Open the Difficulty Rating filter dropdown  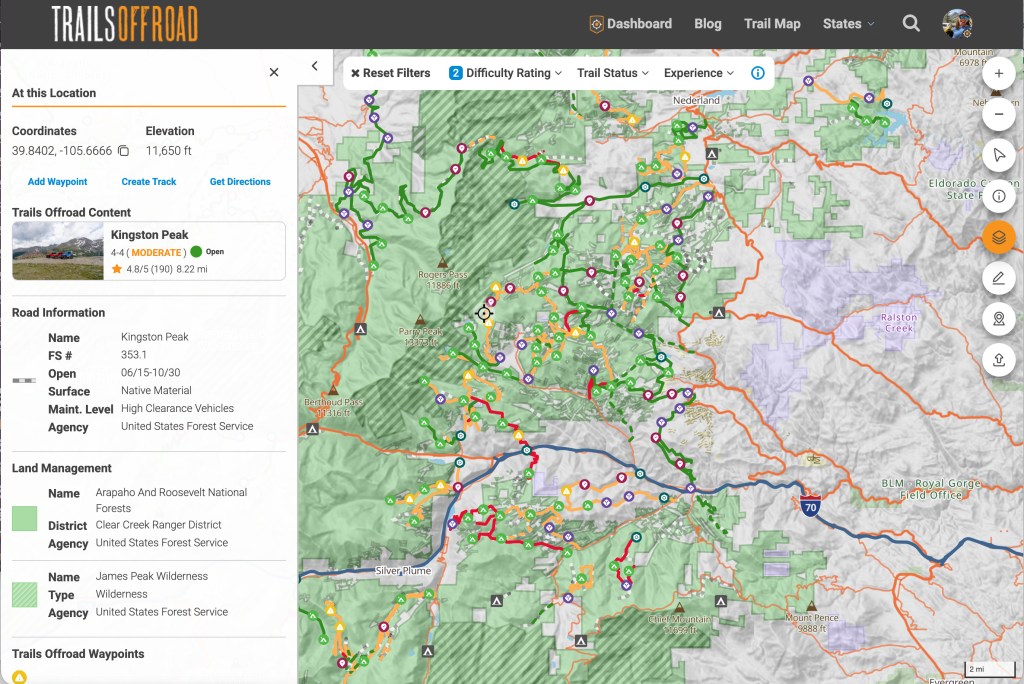pyautogui.click(x=505, y=73)
